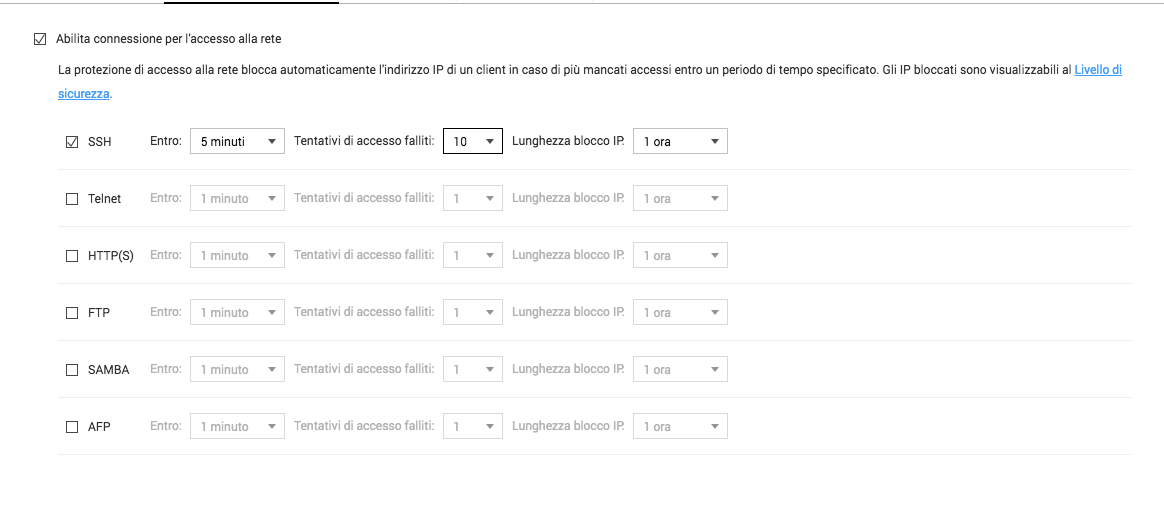The height and width of the screenshot is (520, 1164).
Task: Click the SSH protocol label
Action: [x=100, y=142]
